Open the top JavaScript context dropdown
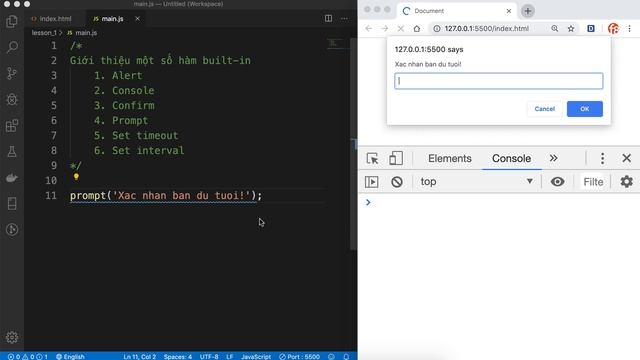The image size is (640, 360). (x=477, y=182)
